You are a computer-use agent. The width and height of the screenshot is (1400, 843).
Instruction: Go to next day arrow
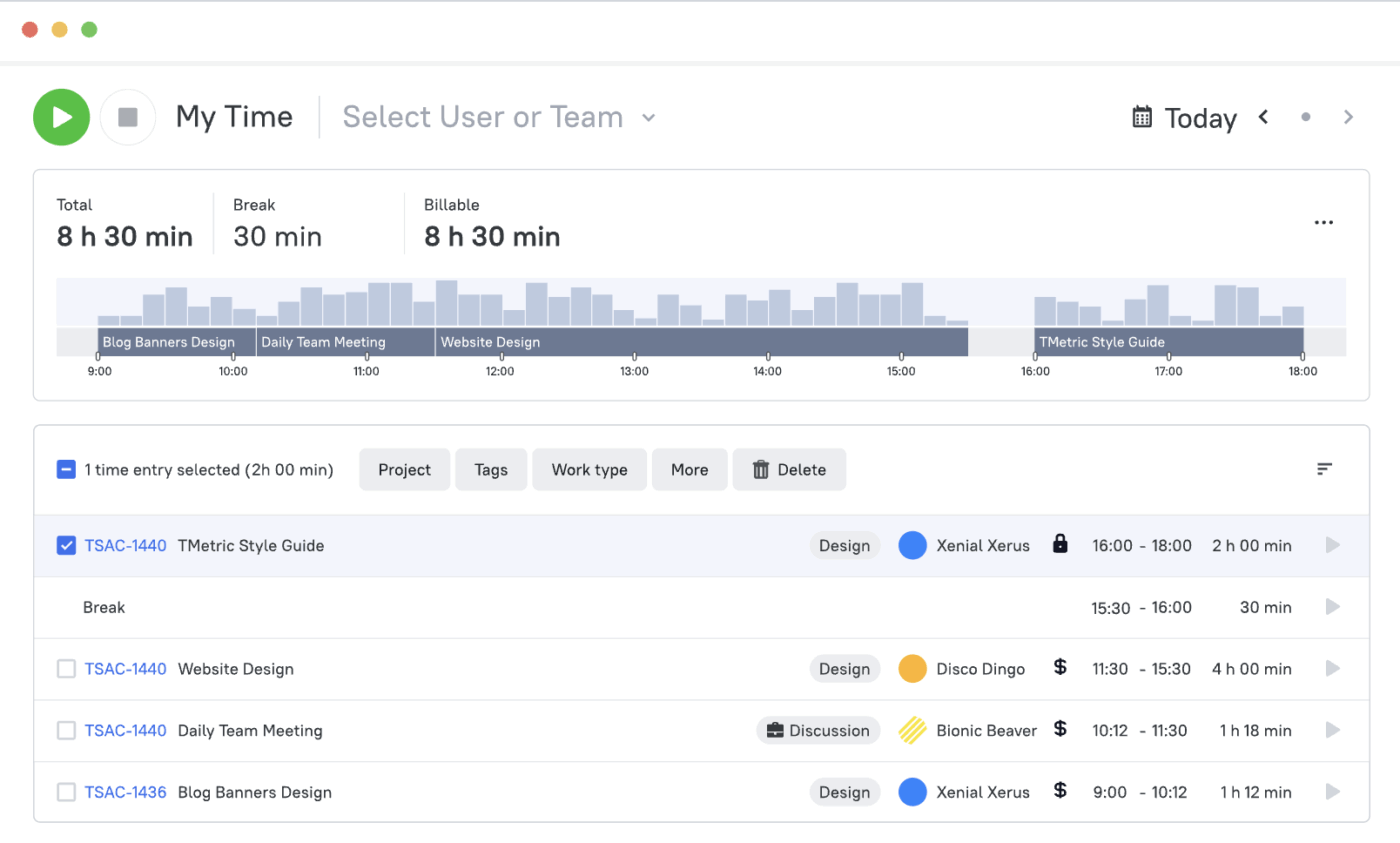pyautogui.click(x=1348, y=117)
